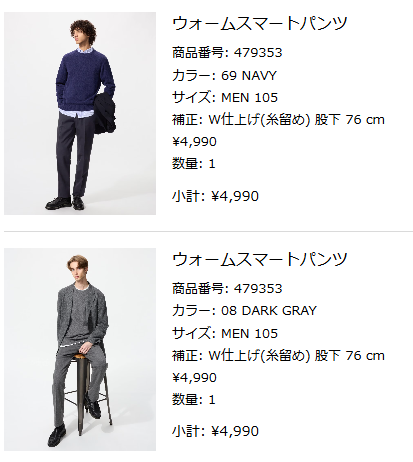Select product number of dark gray item
The image size is (413, 462).
pyautogui.click(x=227, y=288)
